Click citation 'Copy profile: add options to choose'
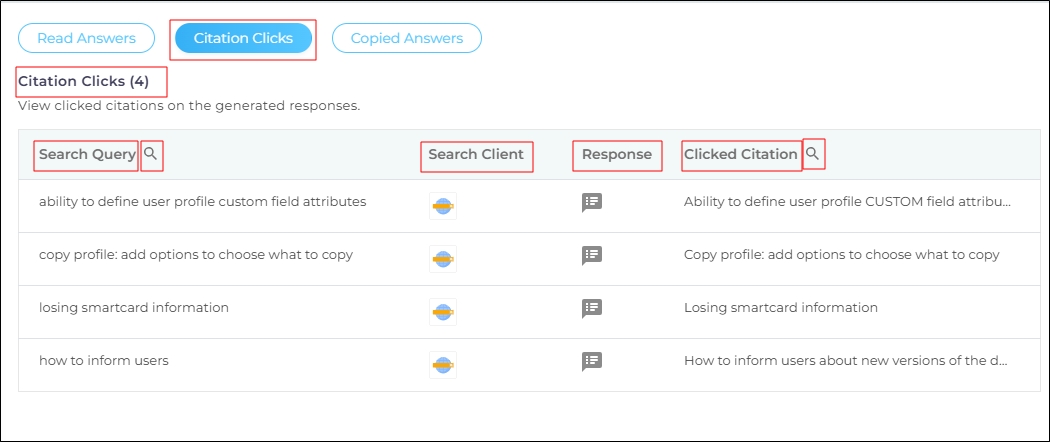 coord(841,255)
